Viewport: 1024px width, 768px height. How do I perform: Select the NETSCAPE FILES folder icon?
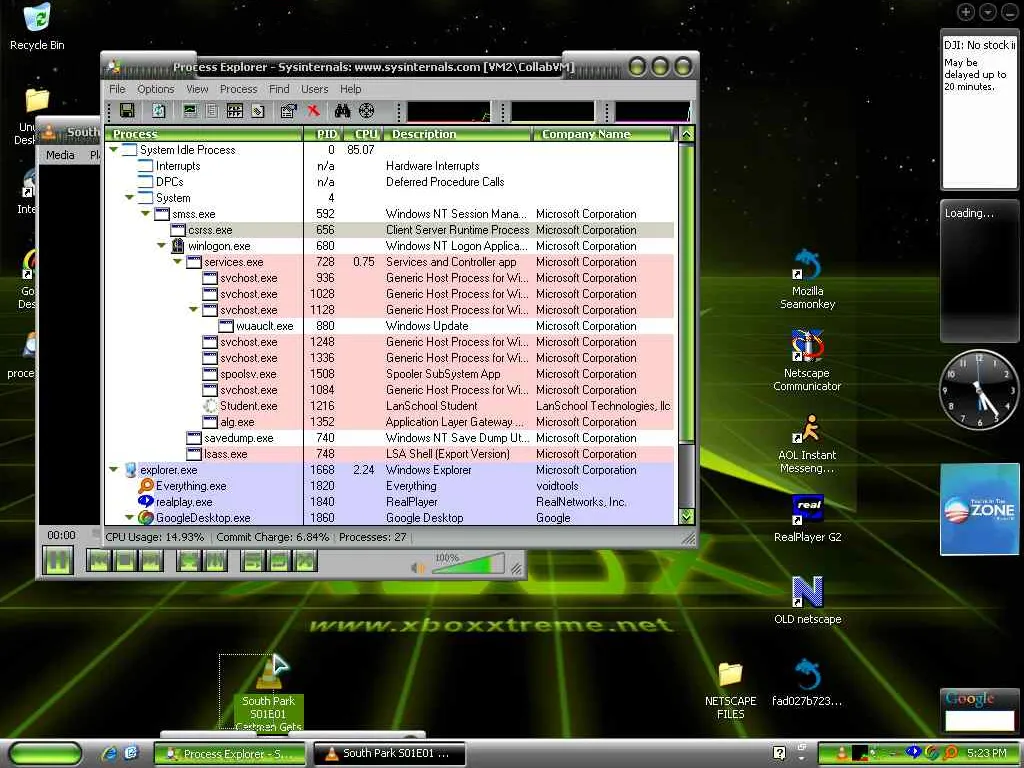pos(730,691)
